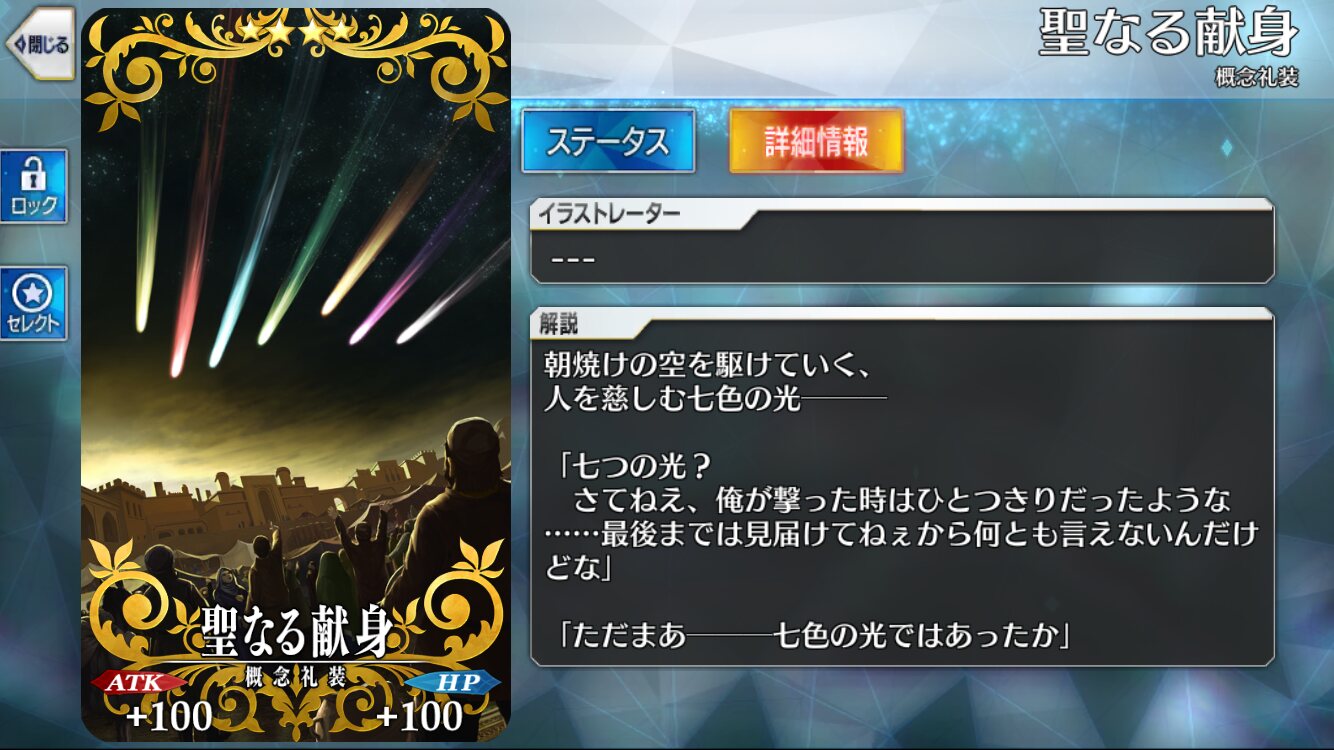Click the 解説 section header
The height and width of the screenshot is (750, 1334).
[x=560, y=322]
